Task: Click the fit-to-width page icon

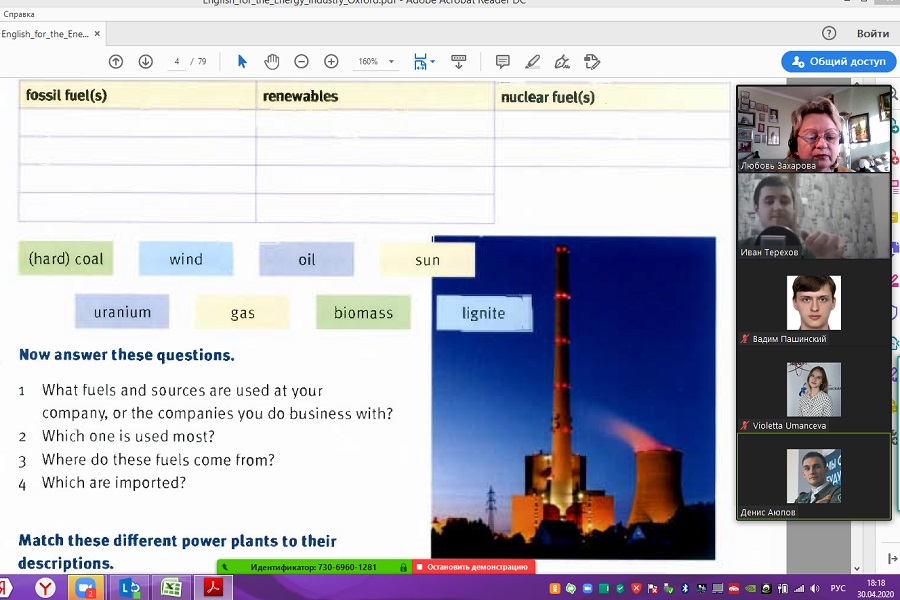Action: [420, 61]
